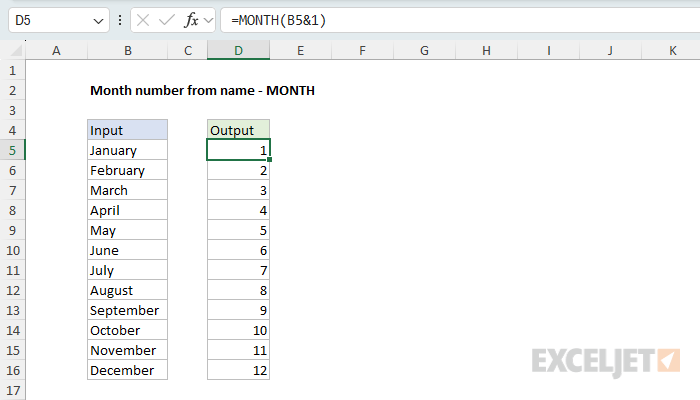The width and height of the screenshot is (700, 400).
Task: Select row 16 header
Action: click(x=12, y=370)
